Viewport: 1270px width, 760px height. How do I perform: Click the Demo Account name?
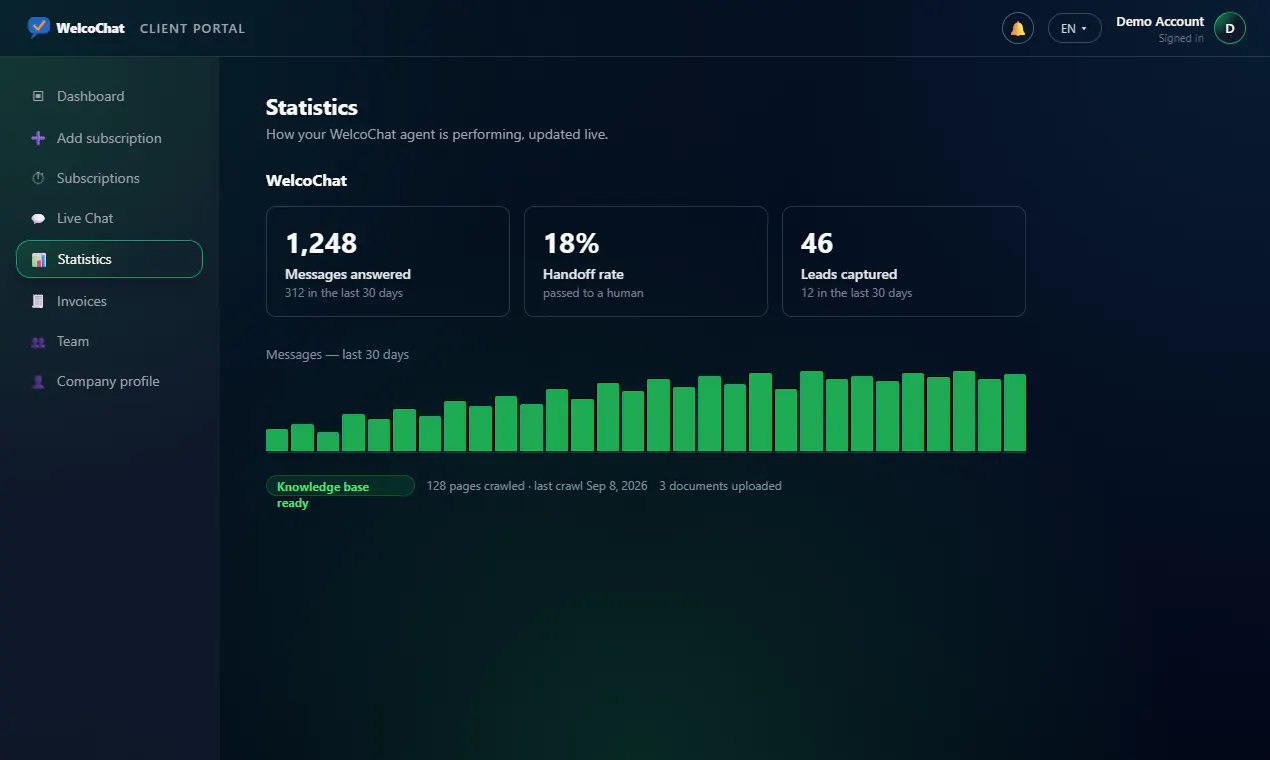coord(1160,21)
